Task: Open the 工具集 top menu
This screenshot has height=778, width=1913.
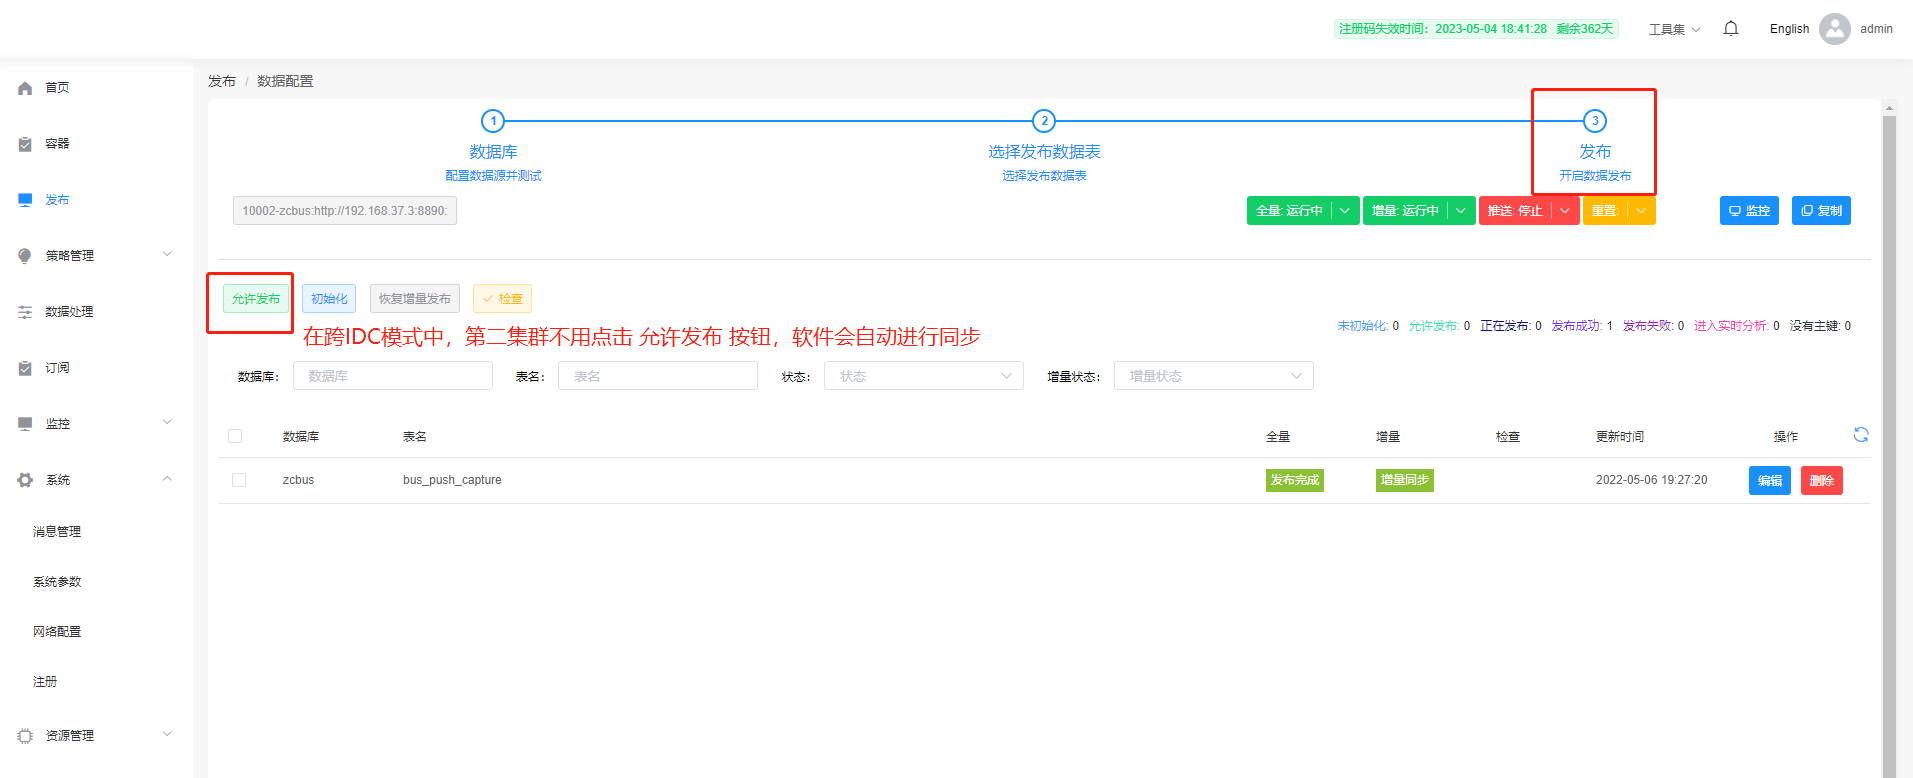Action: pos(1673,29)
